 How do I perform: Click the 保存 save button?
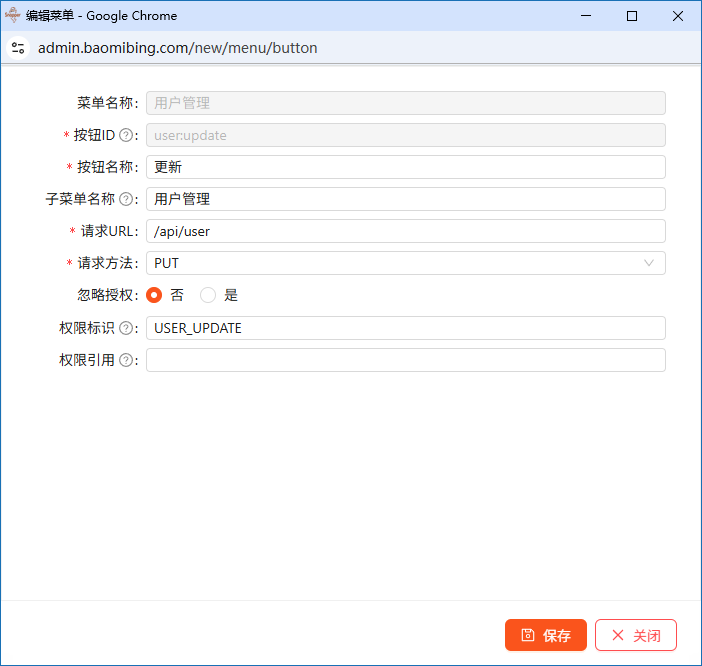546,635
